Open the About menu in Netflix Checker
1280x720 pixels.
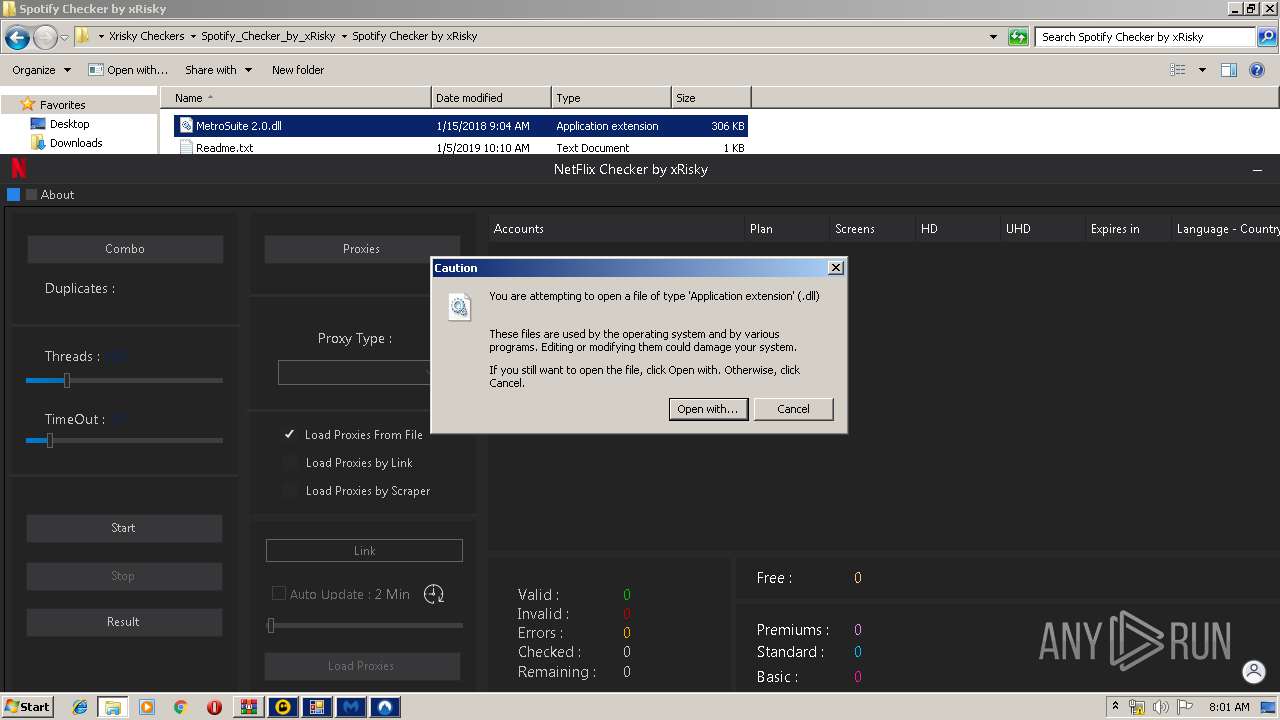point(57,194)
